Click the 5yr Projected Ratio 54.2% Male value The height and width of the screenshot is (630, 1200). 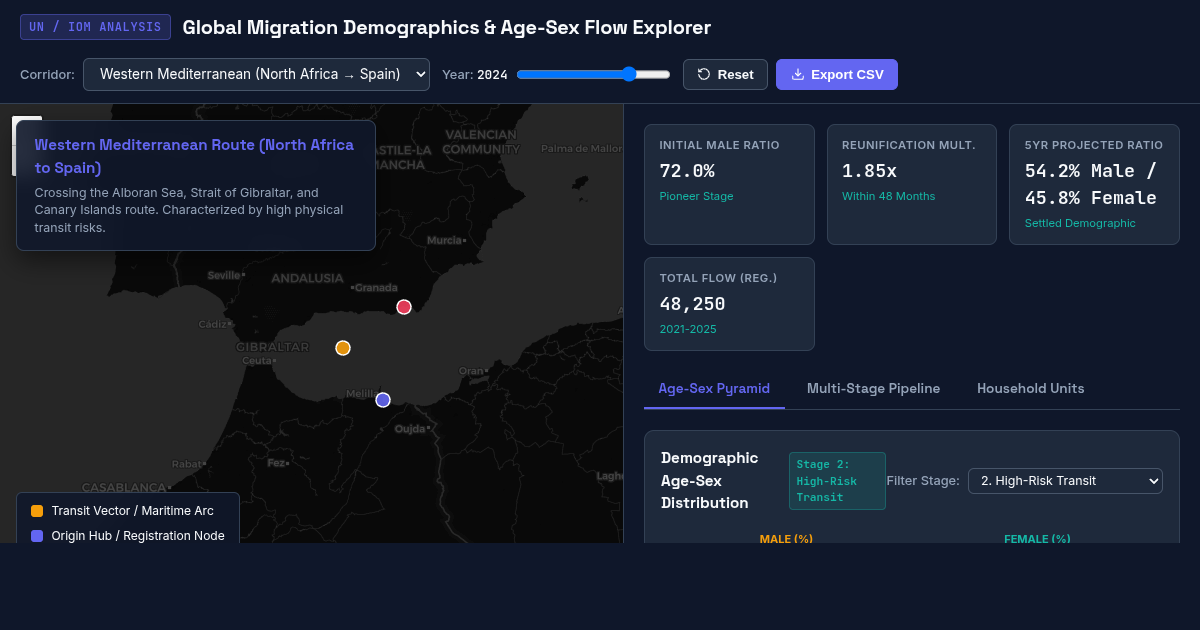[1090, 184]
